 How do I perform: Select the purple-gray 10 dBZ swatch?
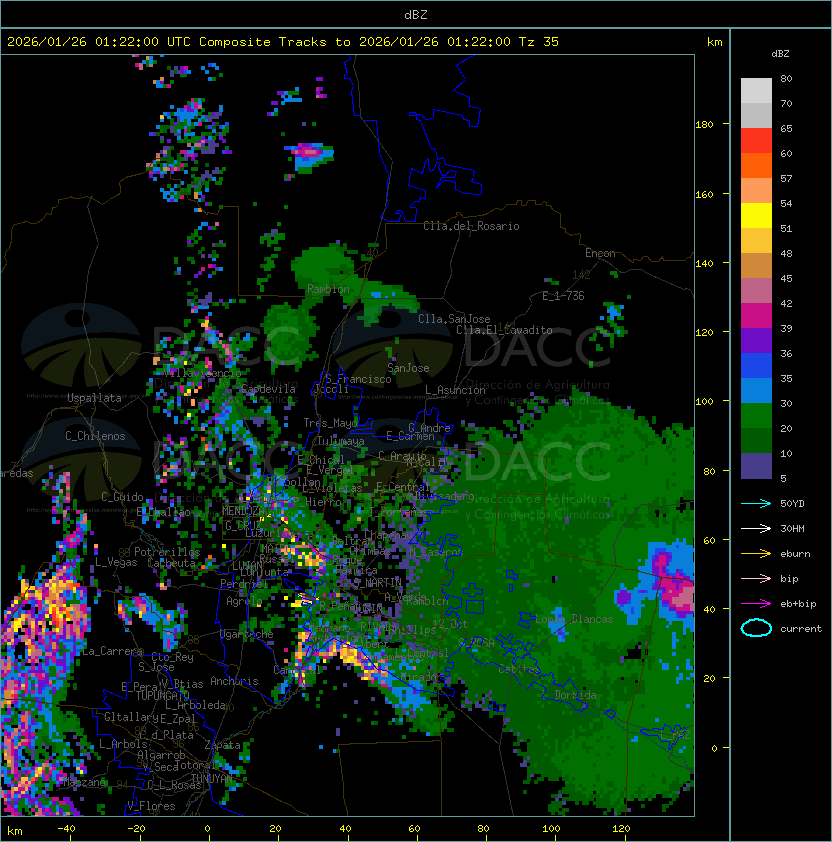point(756,466)
